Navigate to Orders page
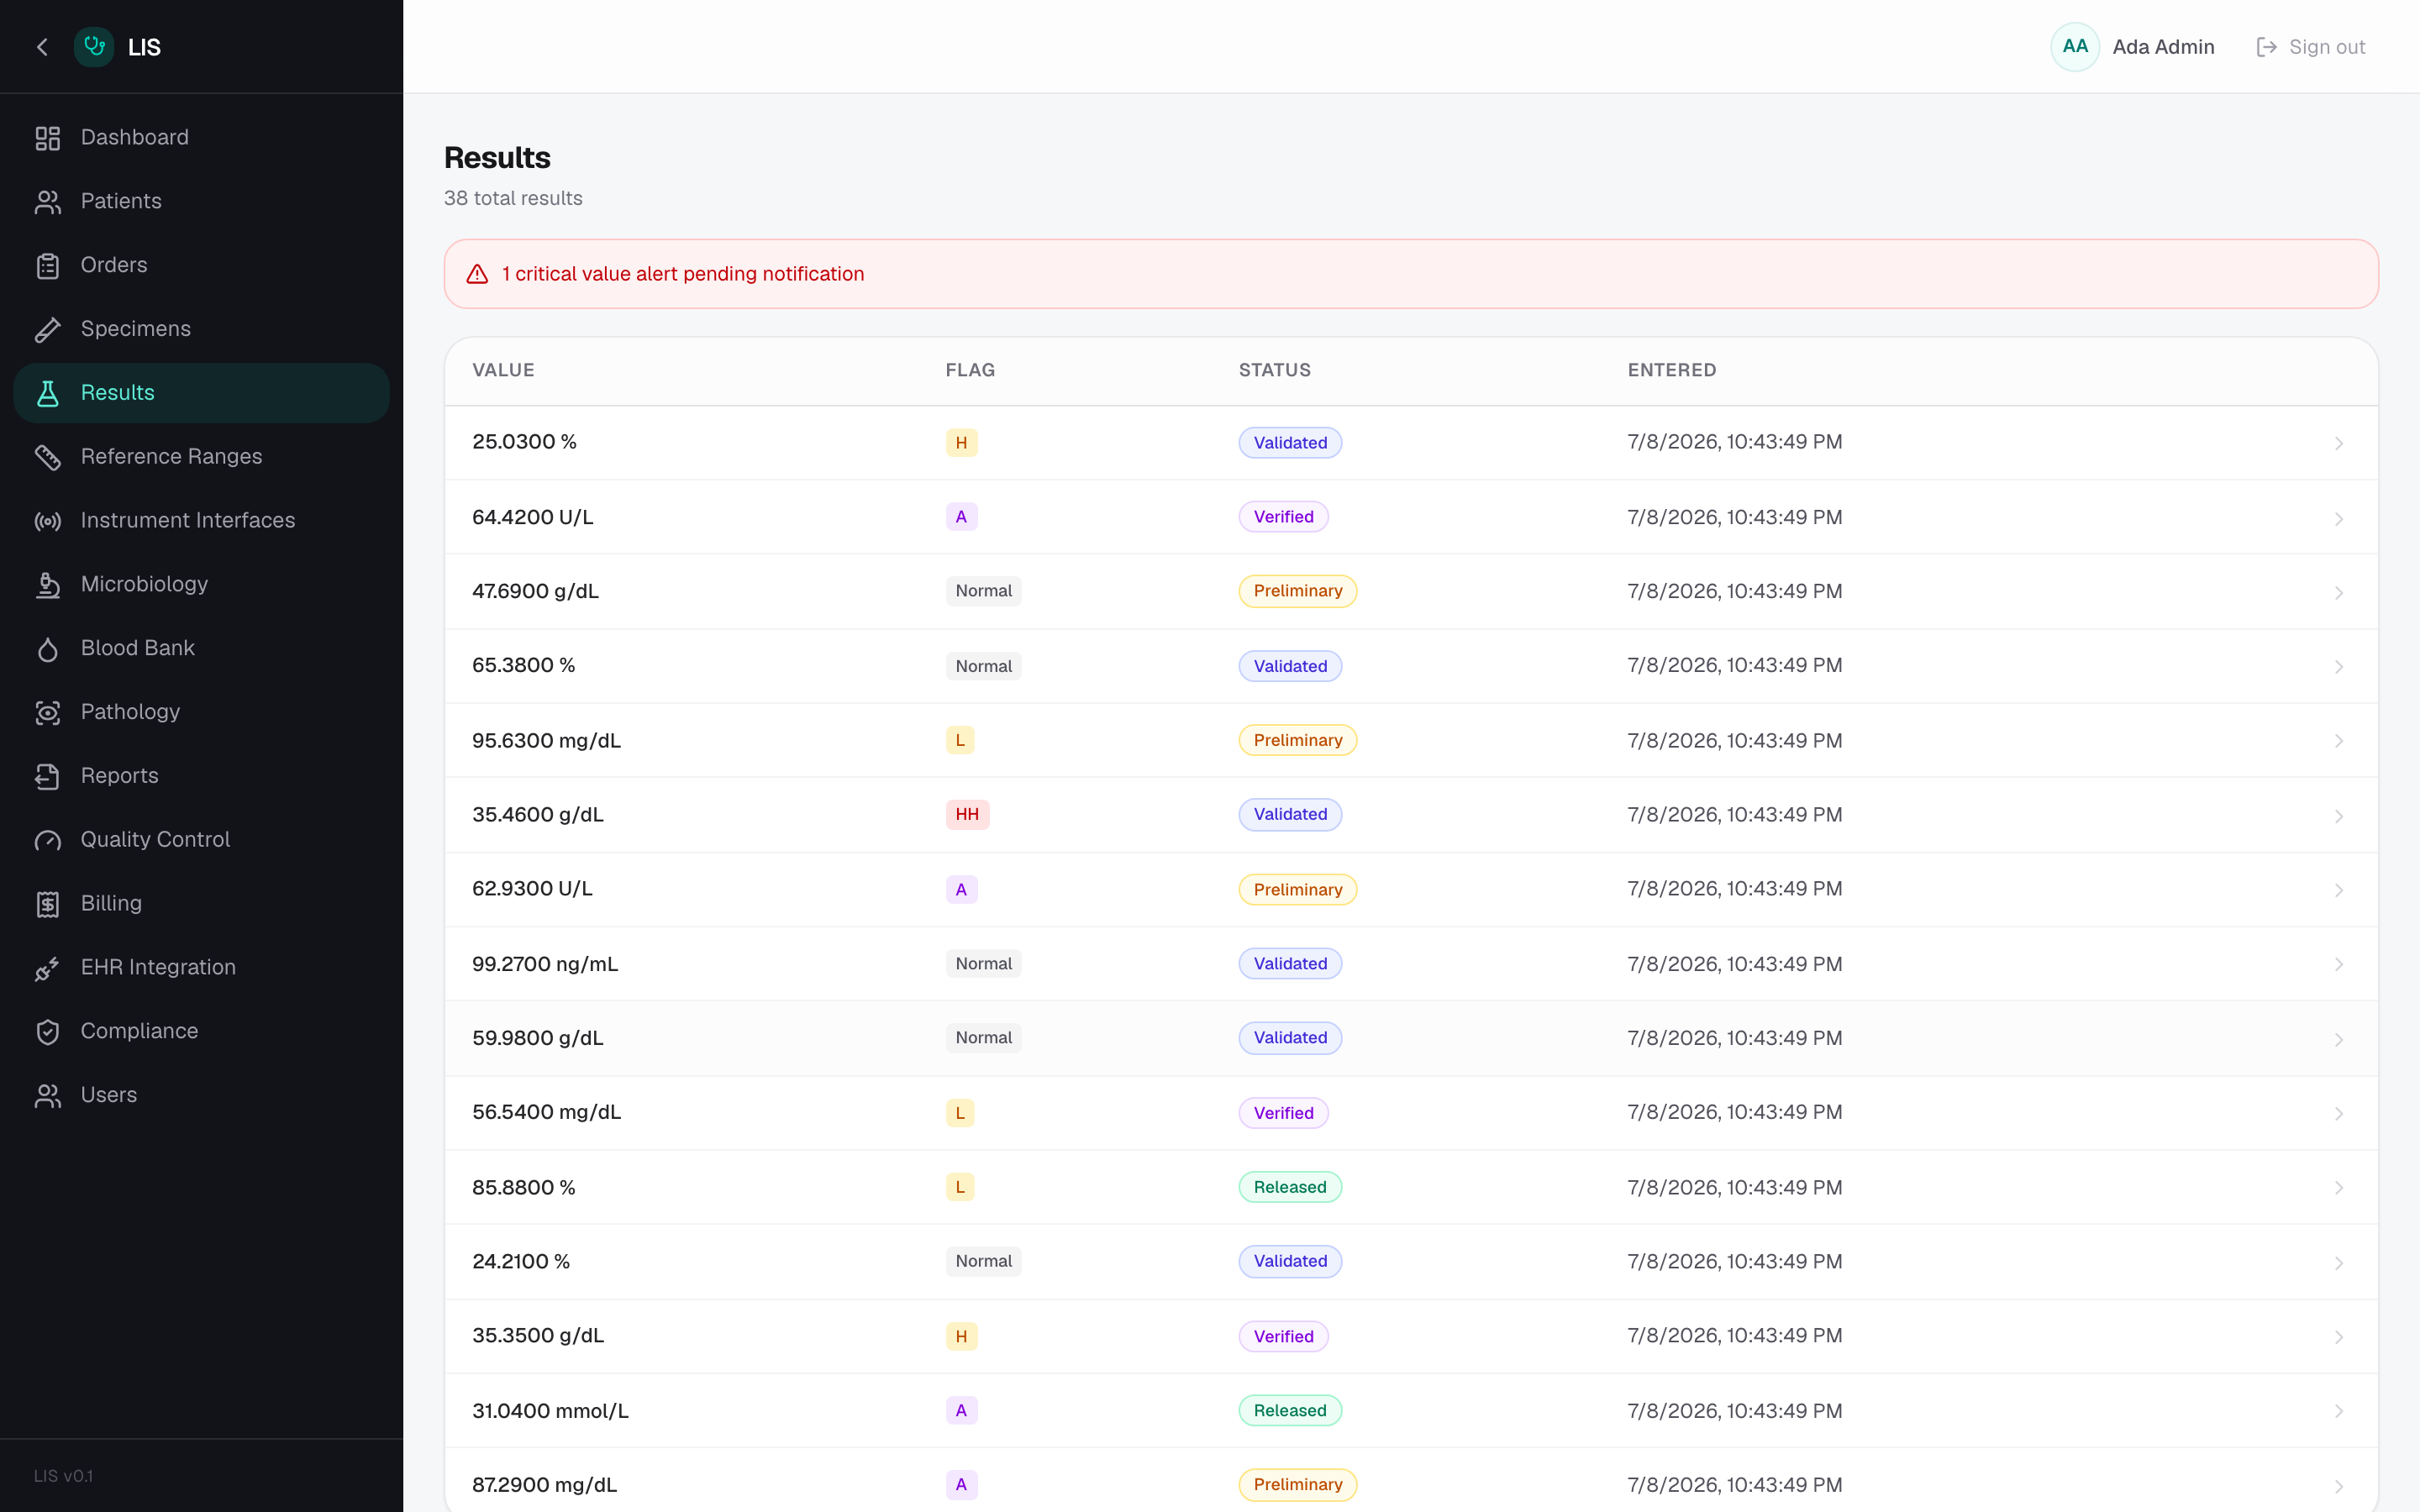Image resolution: width=2420 pixels, height=1512 pixels. click(x=201, y=266)
